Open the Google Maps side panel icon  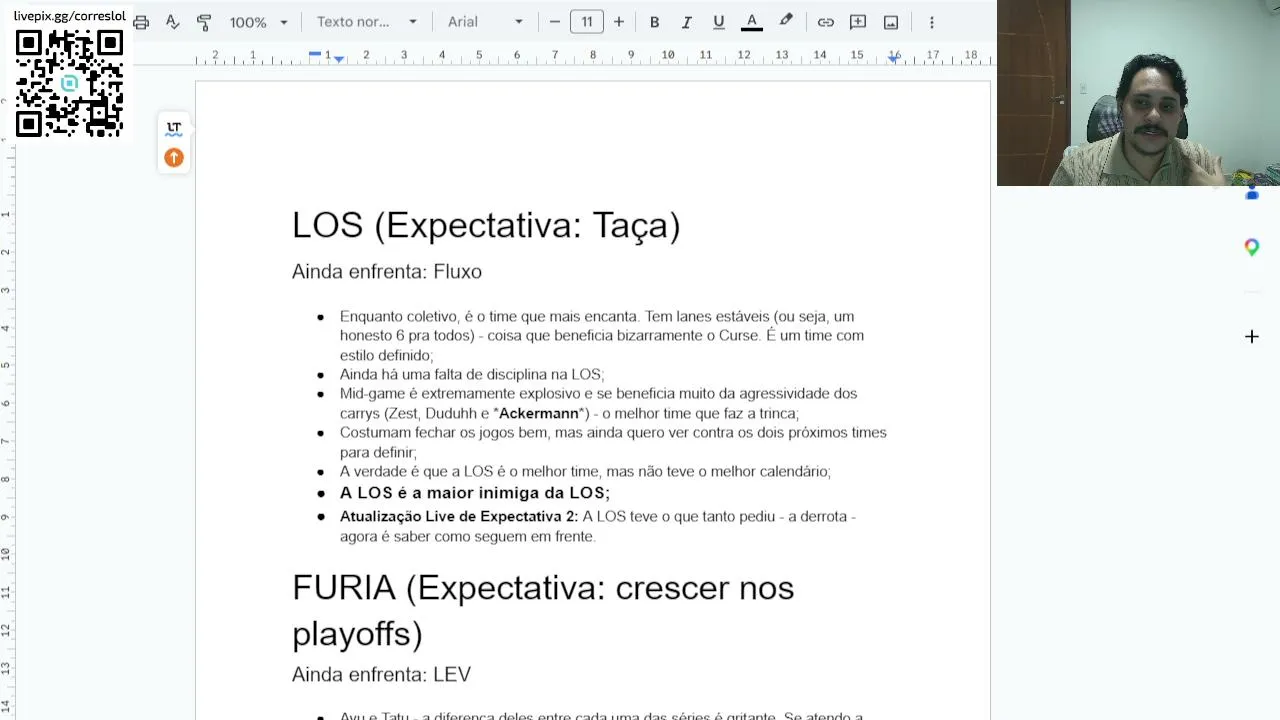[x=1252, y=247]
